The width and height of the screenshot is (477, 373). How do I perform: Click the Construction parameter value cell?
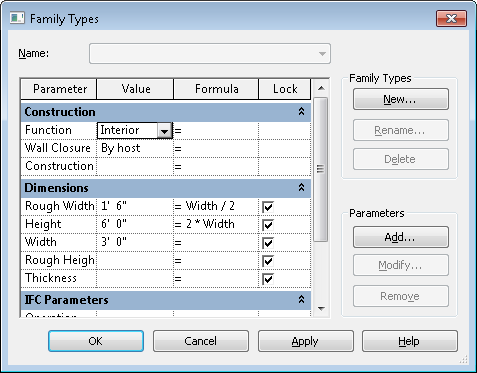(135, 166)
